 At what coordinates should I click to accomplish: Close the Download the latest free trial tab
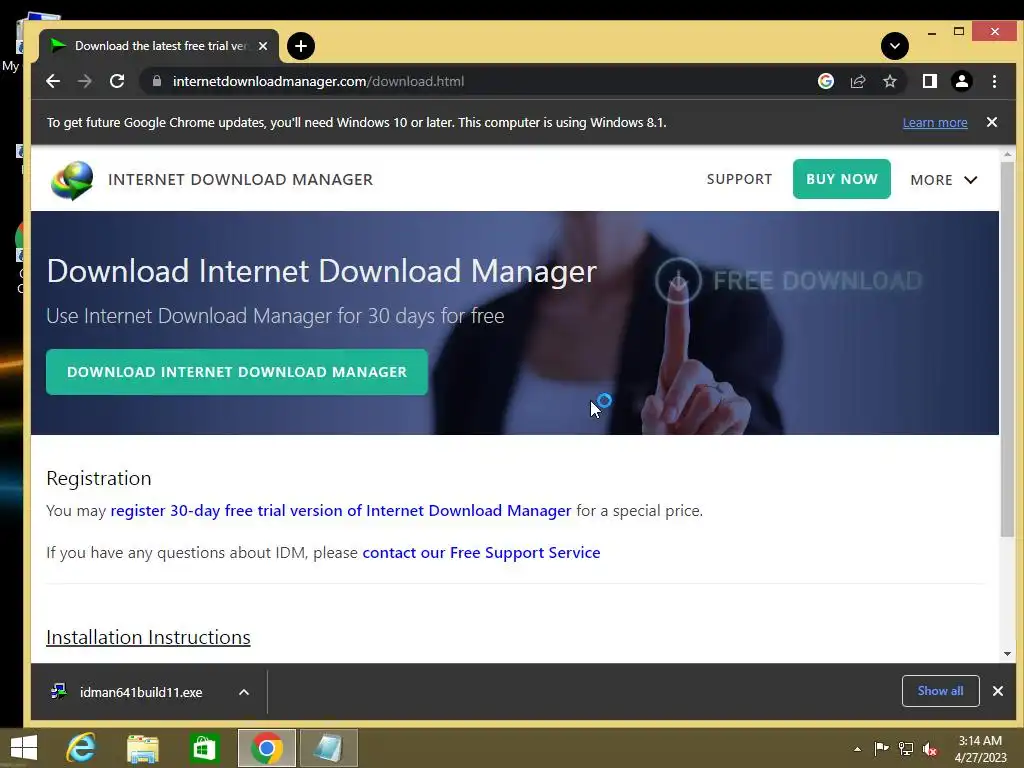[263, 46]
